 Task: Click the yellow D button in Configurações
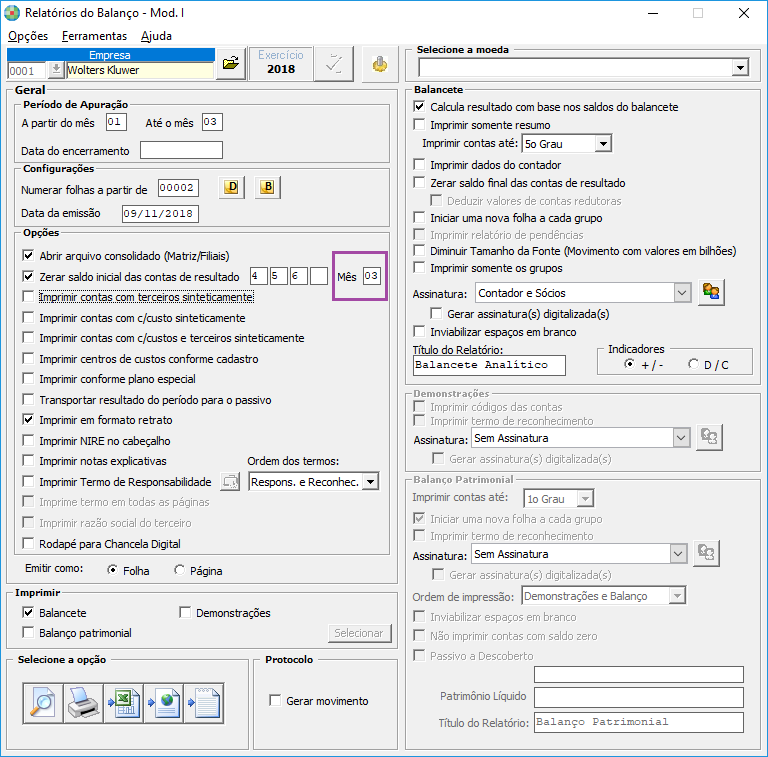(x=231, y=188)
